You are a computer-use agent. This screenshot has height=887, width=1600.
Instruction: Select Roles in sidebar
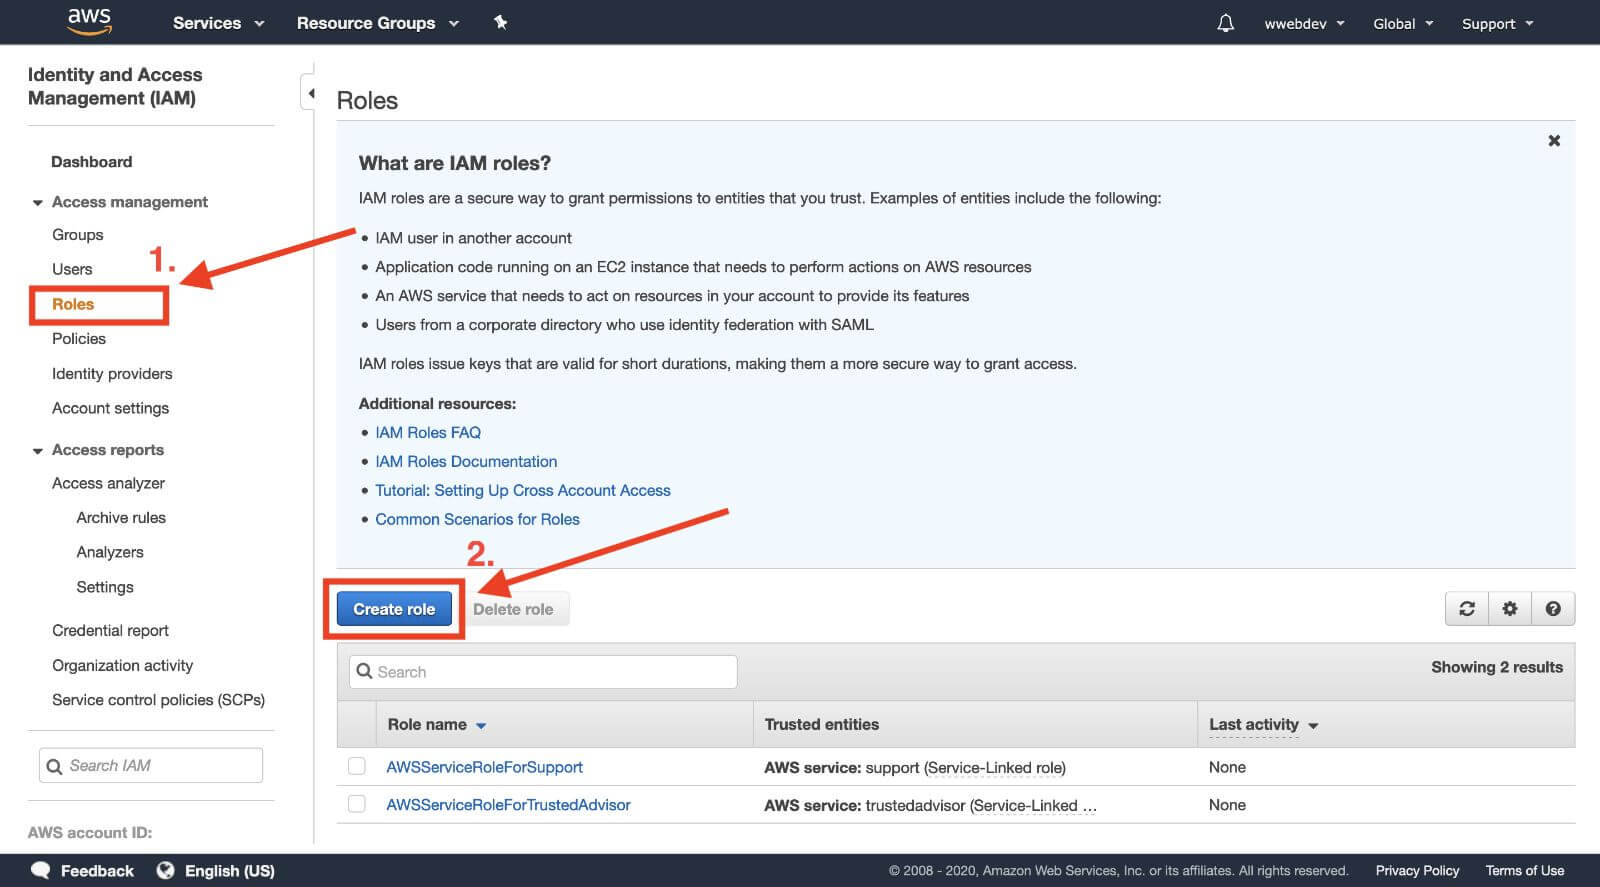tap(73, 304)
